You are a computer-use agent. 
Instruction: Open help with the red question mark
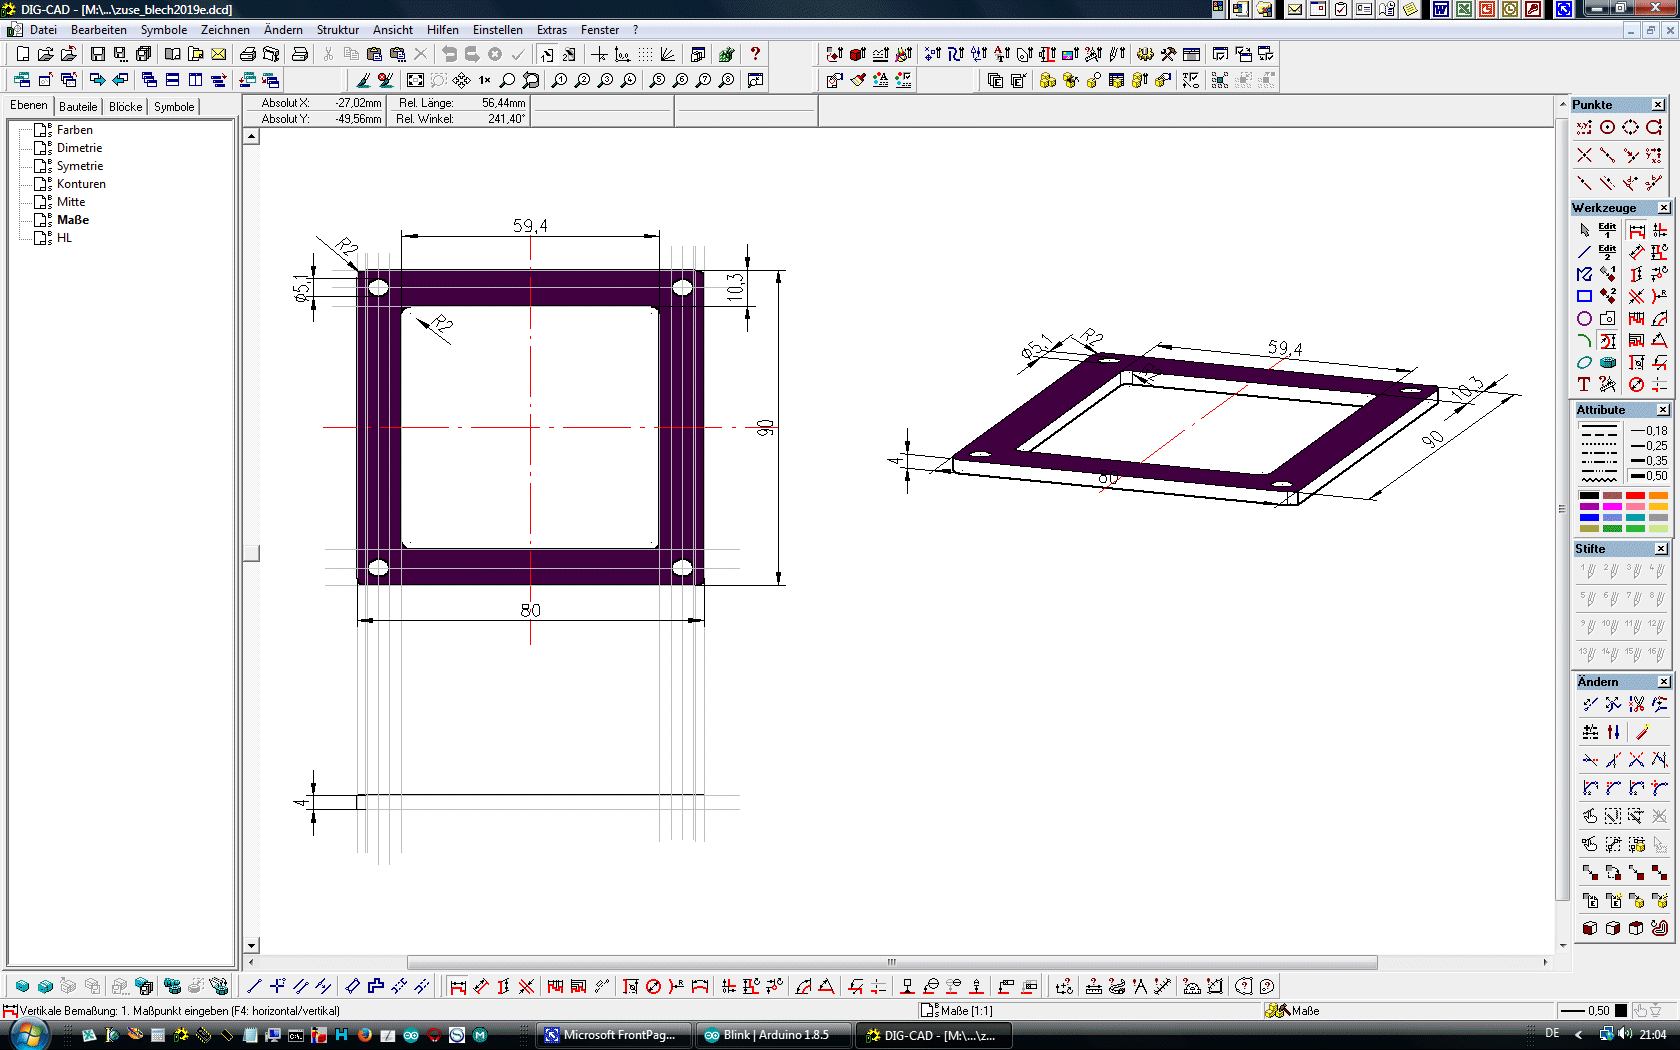coord(755,54)
